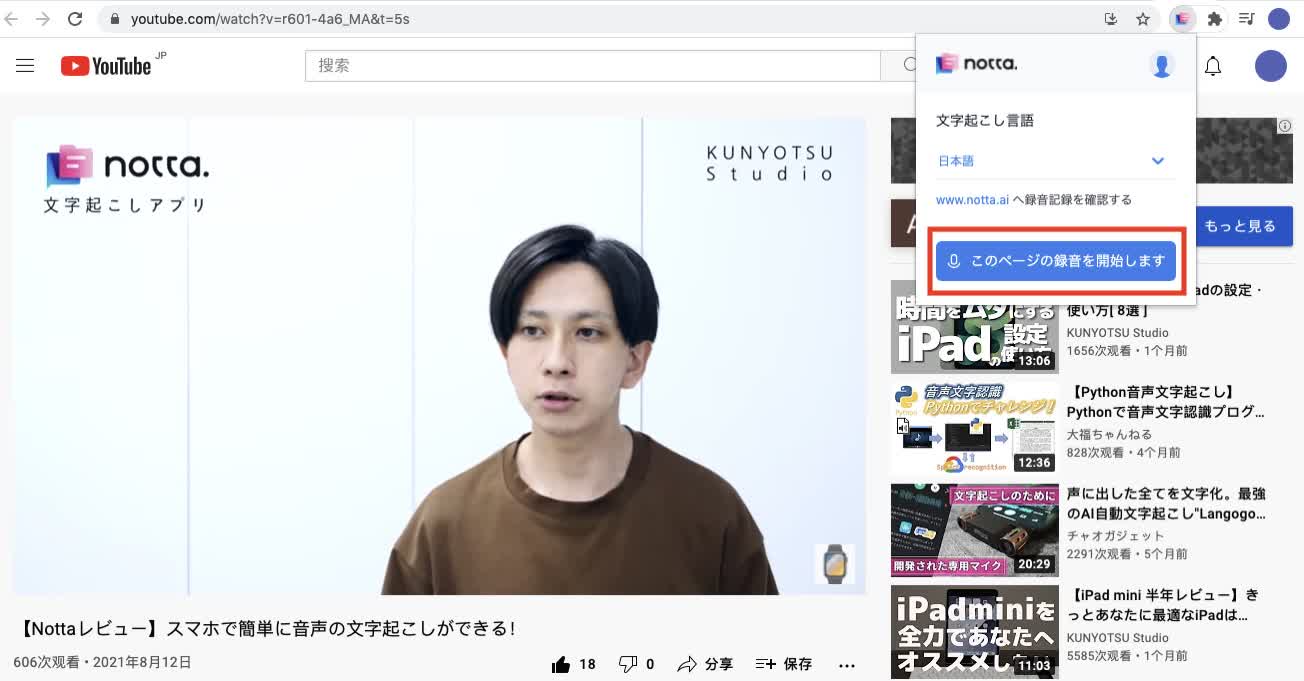1304x681 pixels.
Task: Open the three-dot more actions menu
Action: pyautogui.click(x=847, y=665)
